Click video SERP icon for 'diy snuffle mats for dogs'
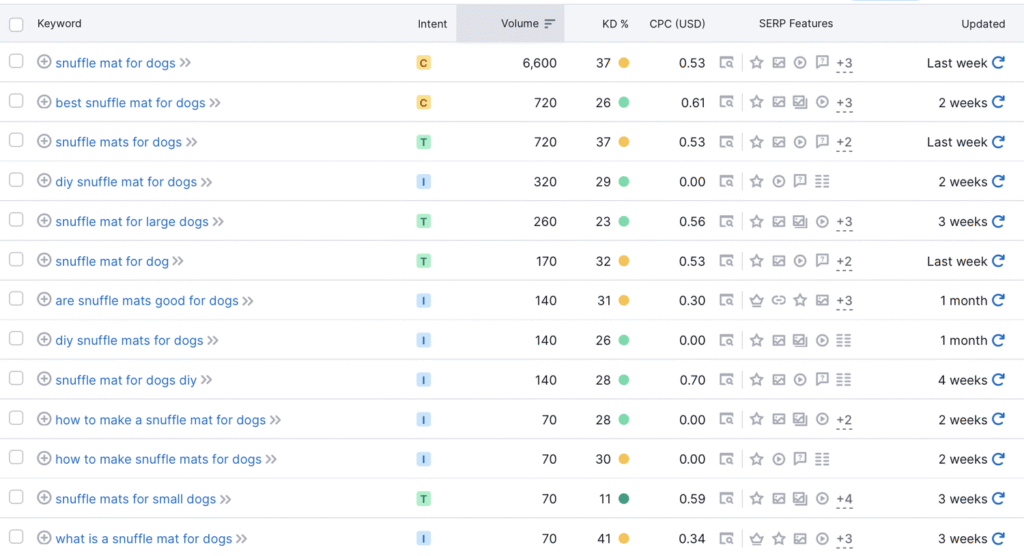 [822, 340]
